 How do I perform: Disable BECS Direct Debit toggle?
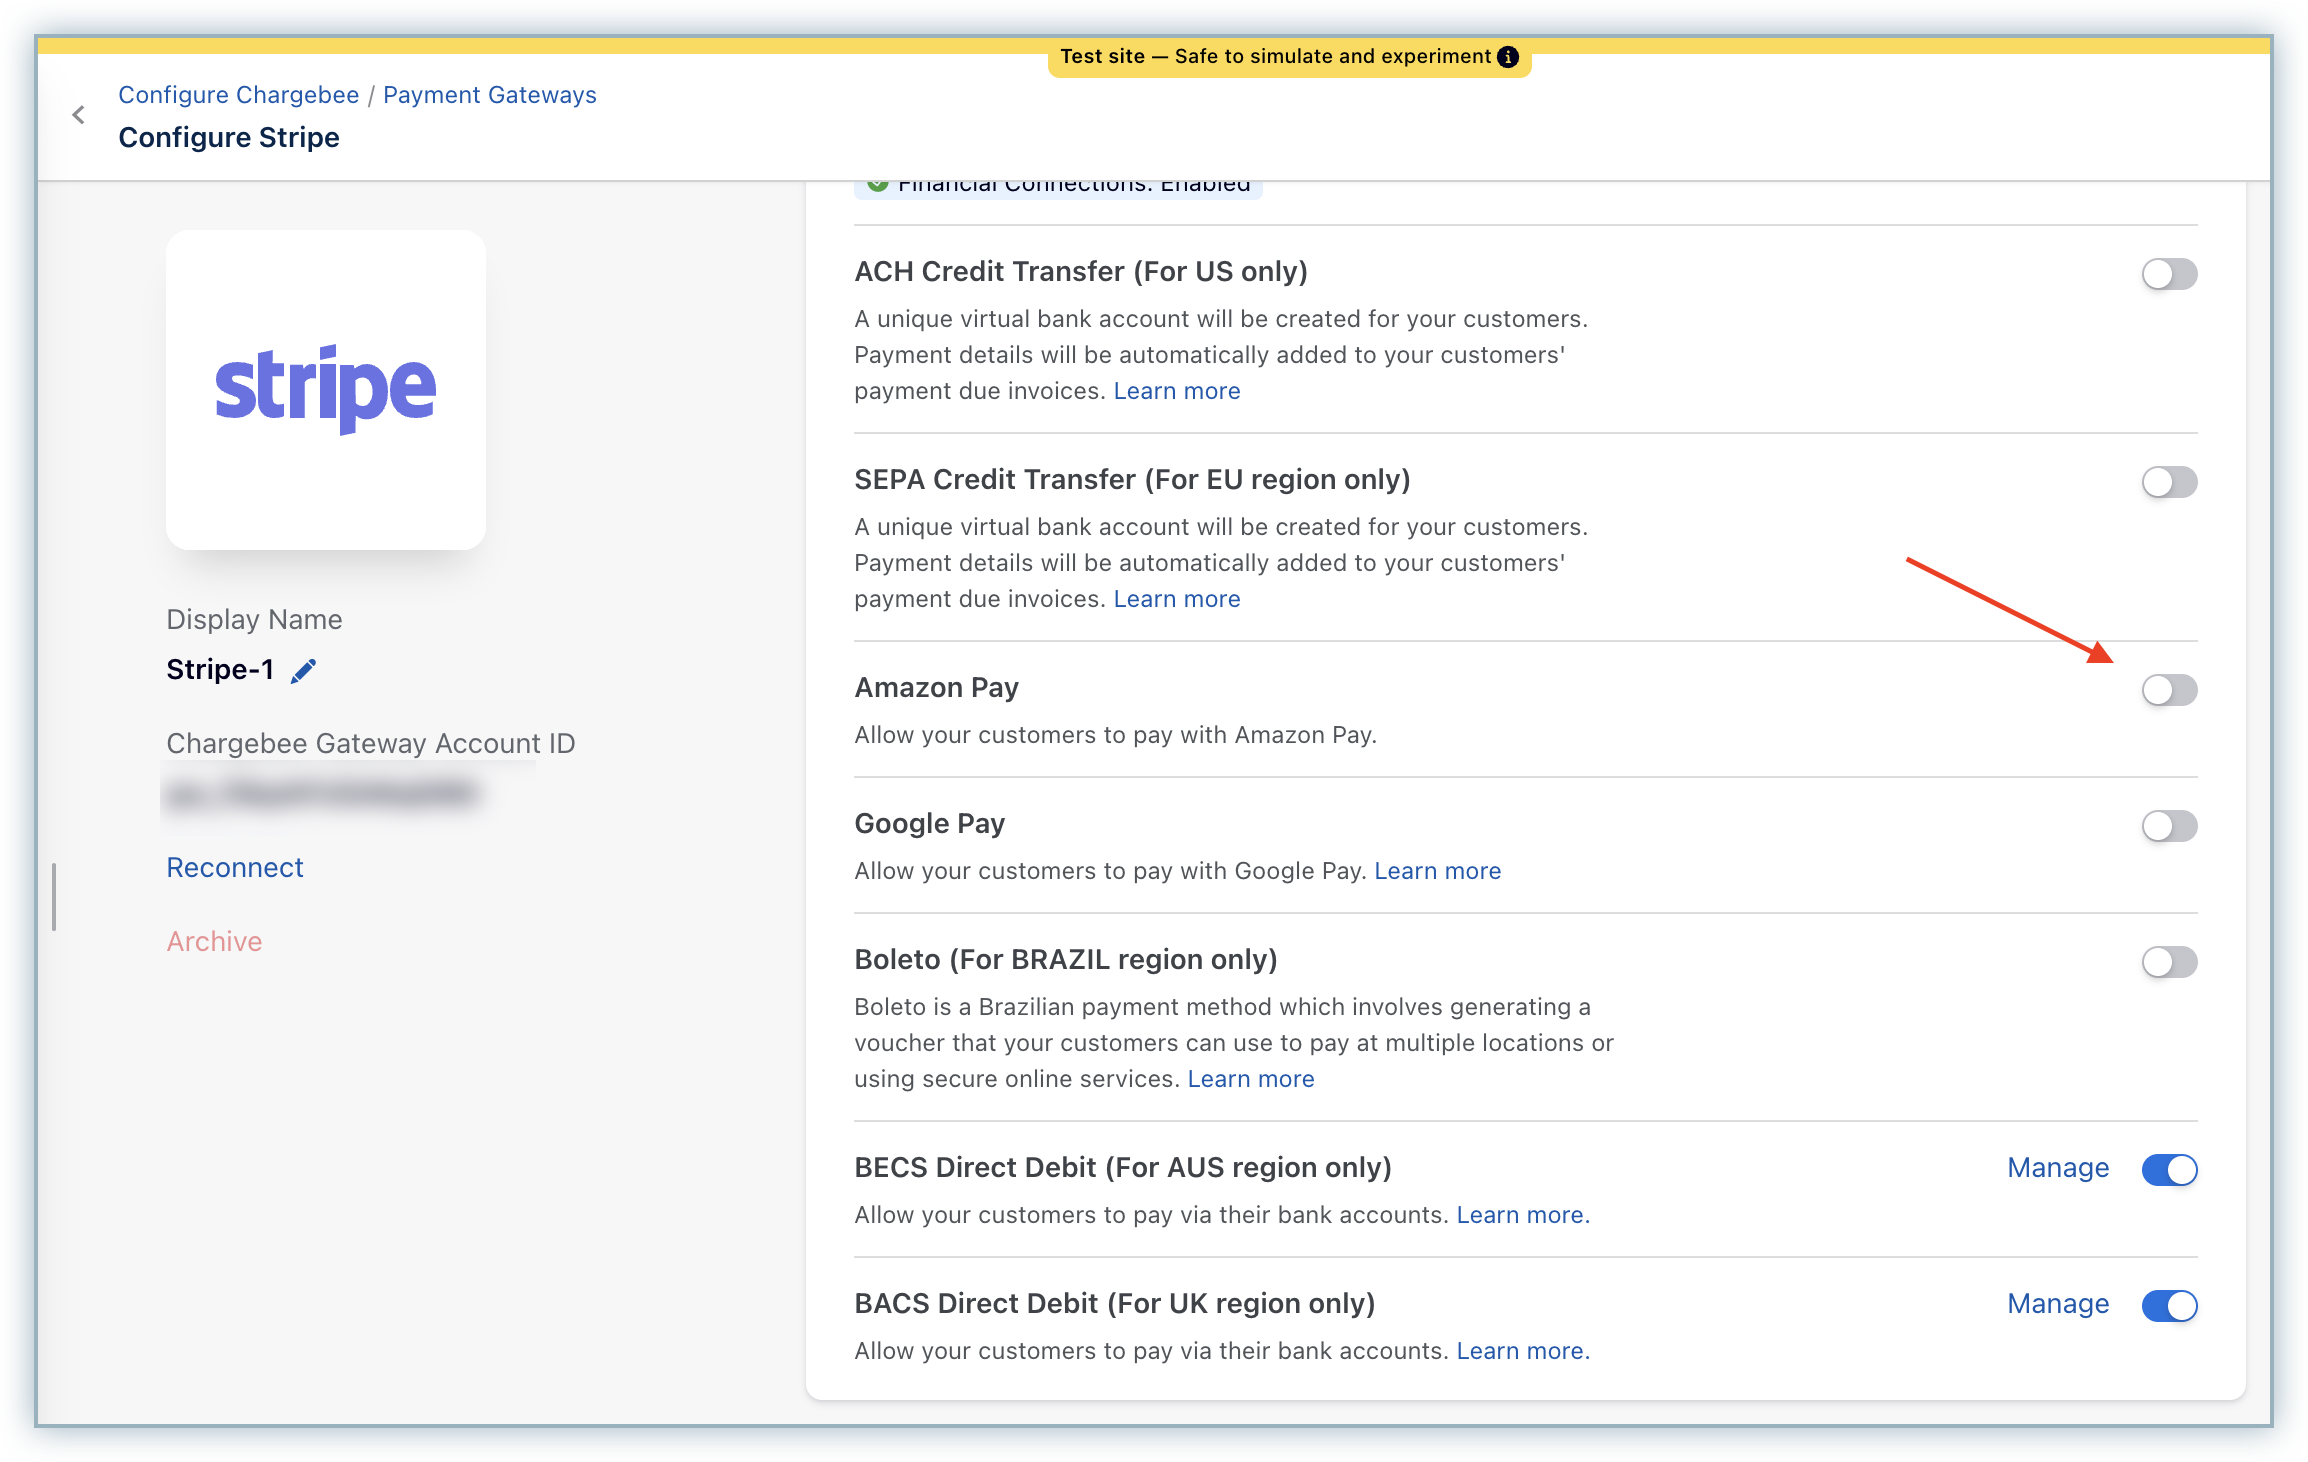(2168, 1170)
